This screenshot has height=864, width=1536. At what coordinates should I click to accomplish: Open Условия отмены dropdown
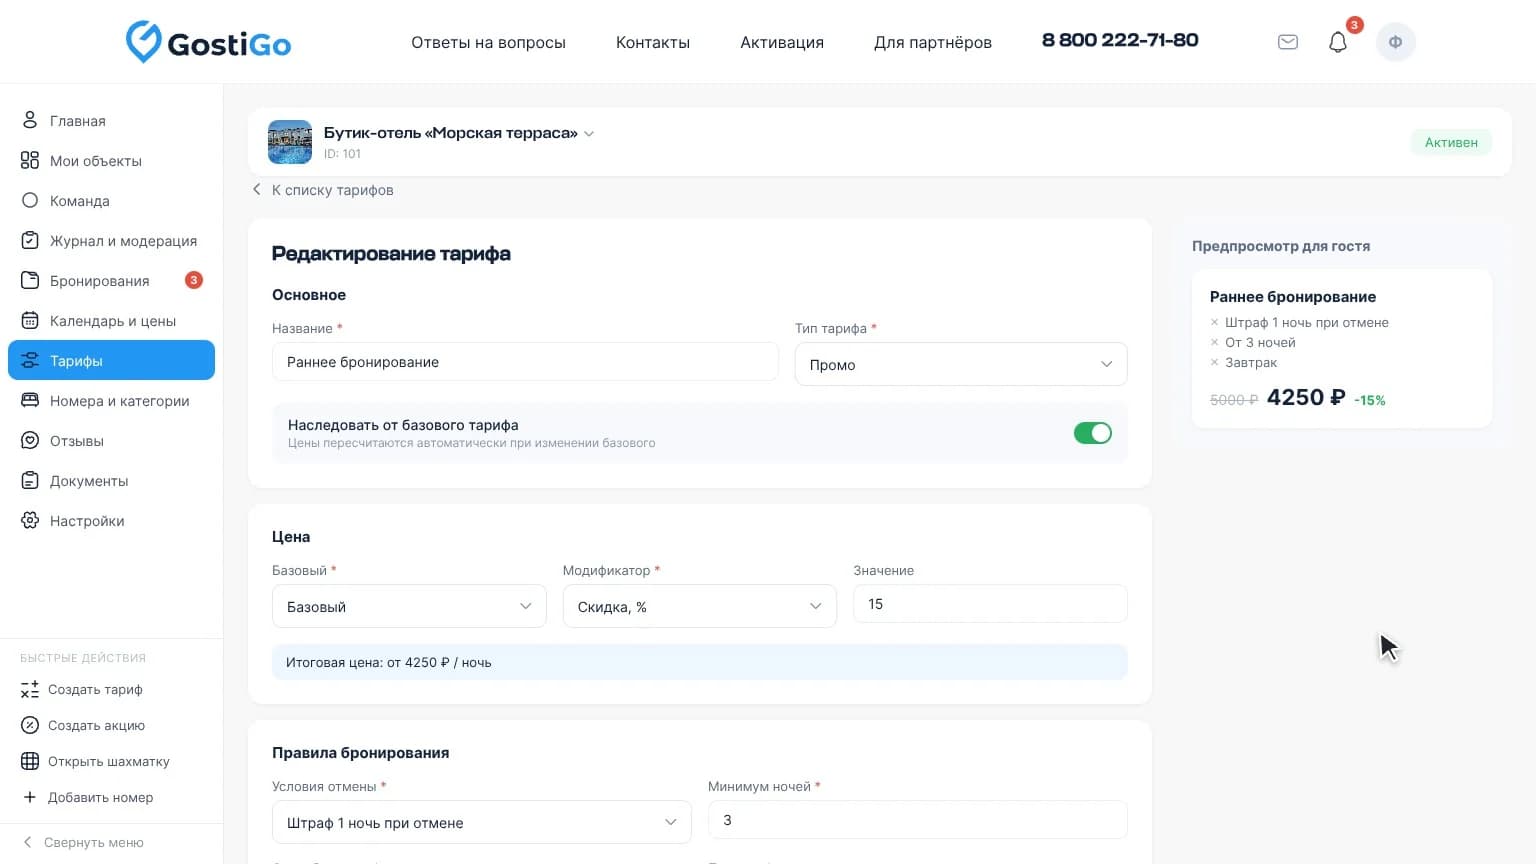click(x=482, y=822)
